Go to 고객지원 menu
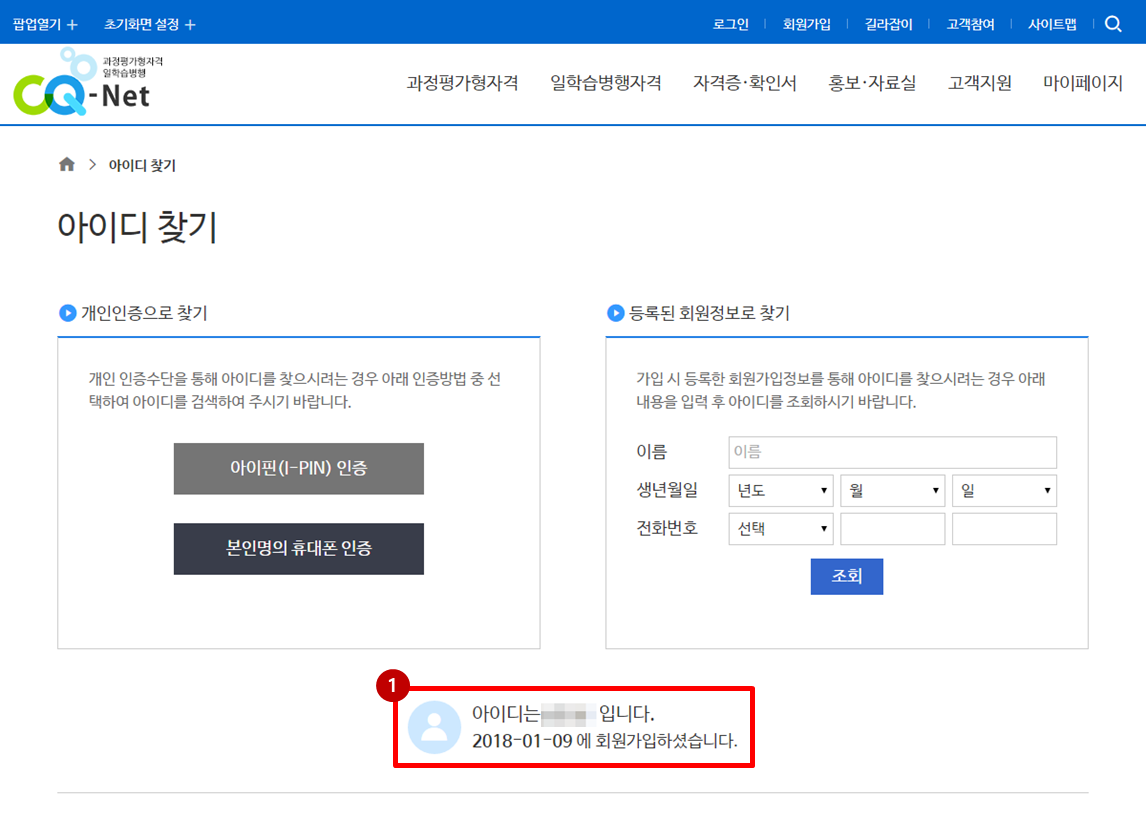Viewport: 1146px width, 840px height. point(980,83)
